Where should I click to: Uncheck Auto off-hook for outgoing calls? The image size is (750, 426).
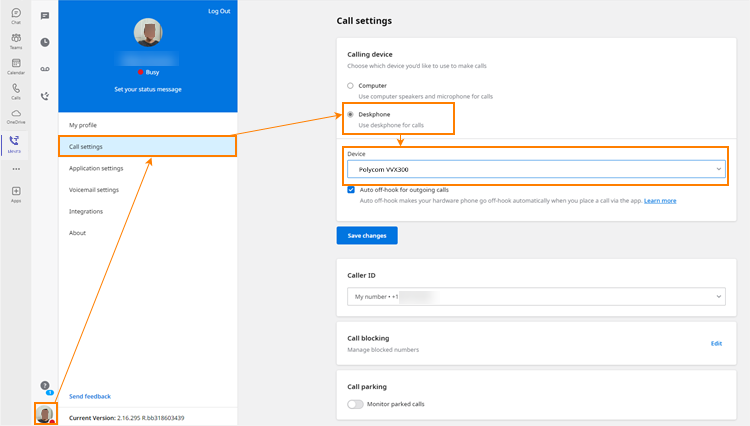tap(351, 190)
